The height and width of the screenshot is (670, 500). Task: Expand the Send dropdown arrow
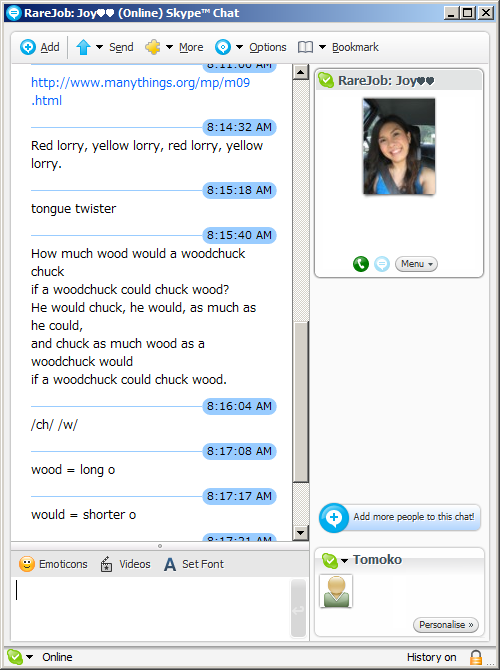(x=99, y=47)
